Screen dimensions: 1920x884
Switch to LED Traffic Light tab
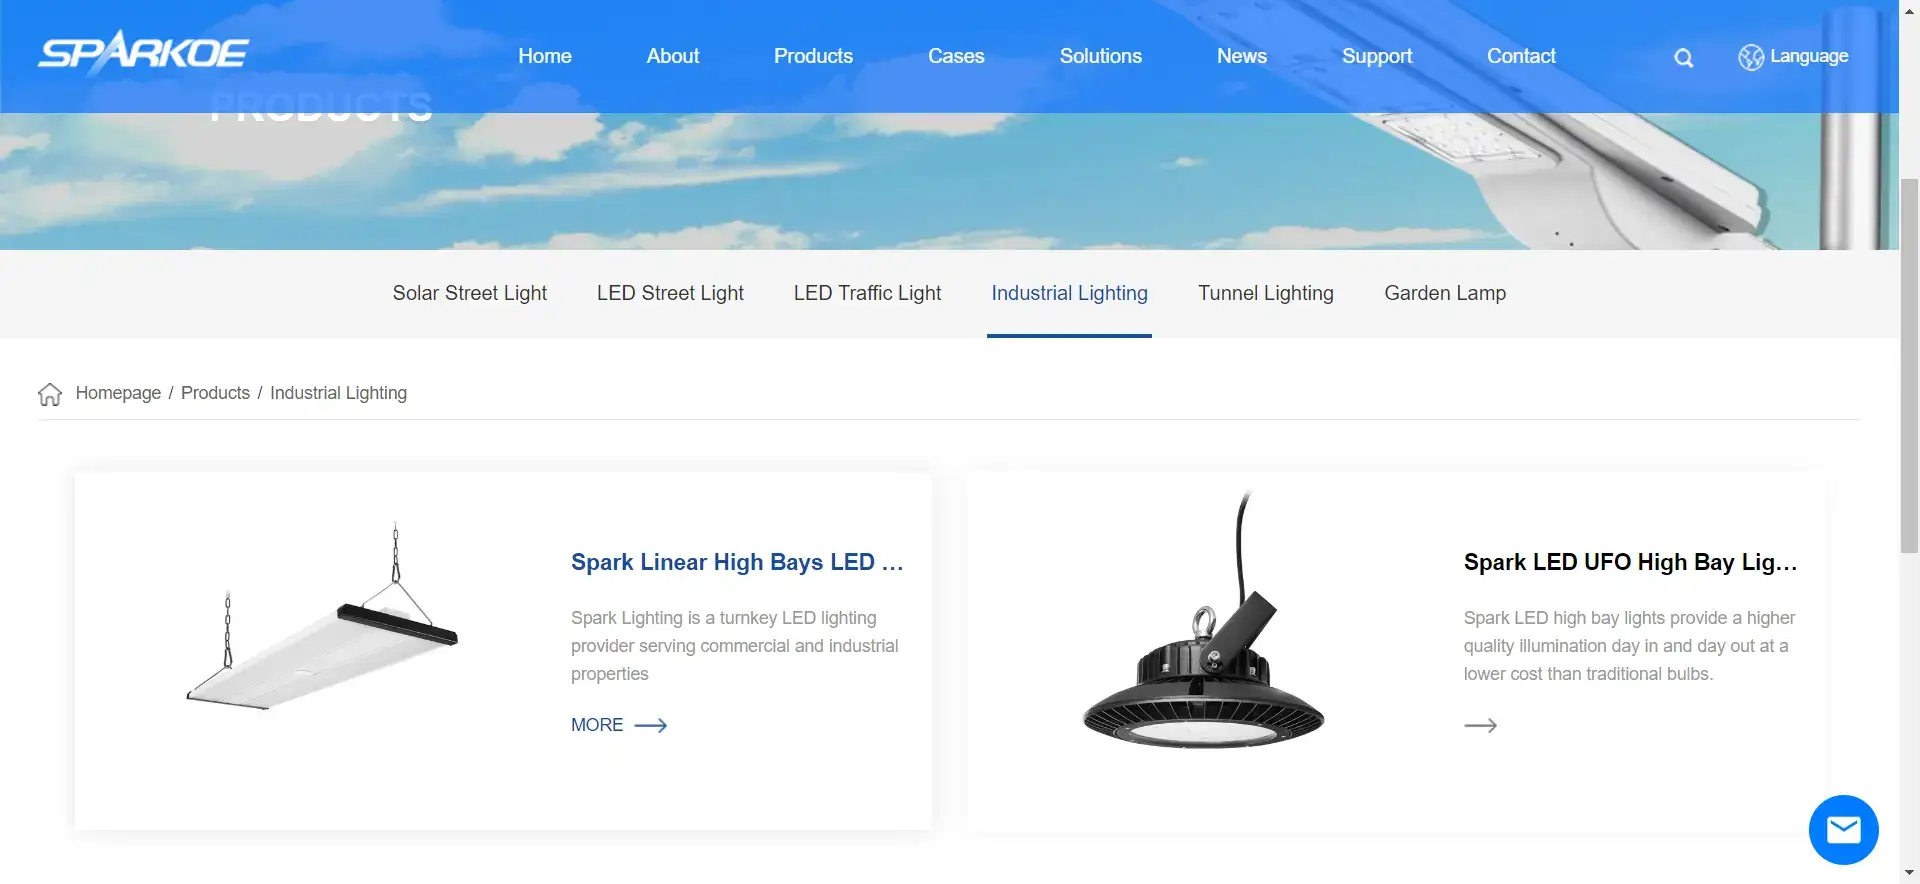point(868,293)
